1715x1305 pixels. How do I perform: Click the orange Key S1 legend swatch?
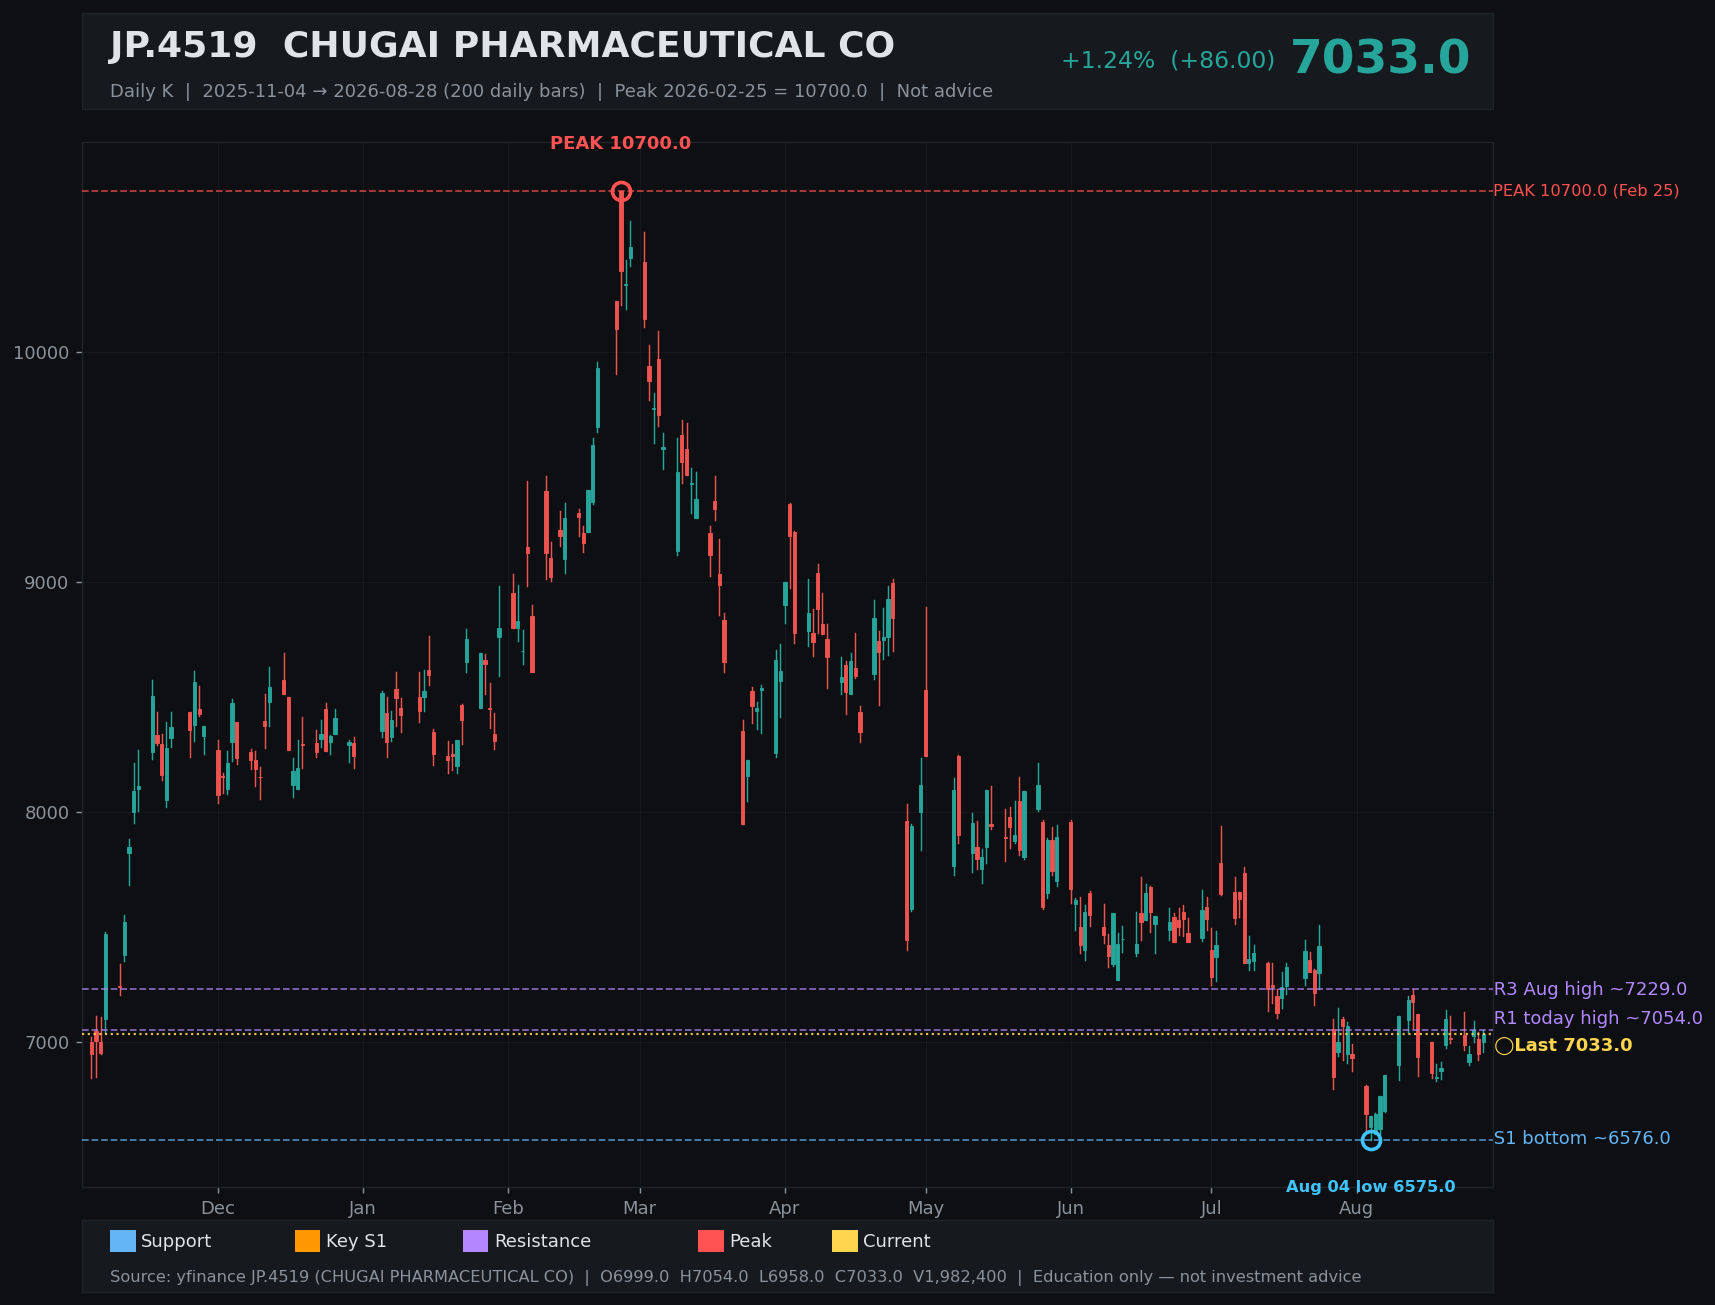tap(308, 1241)
